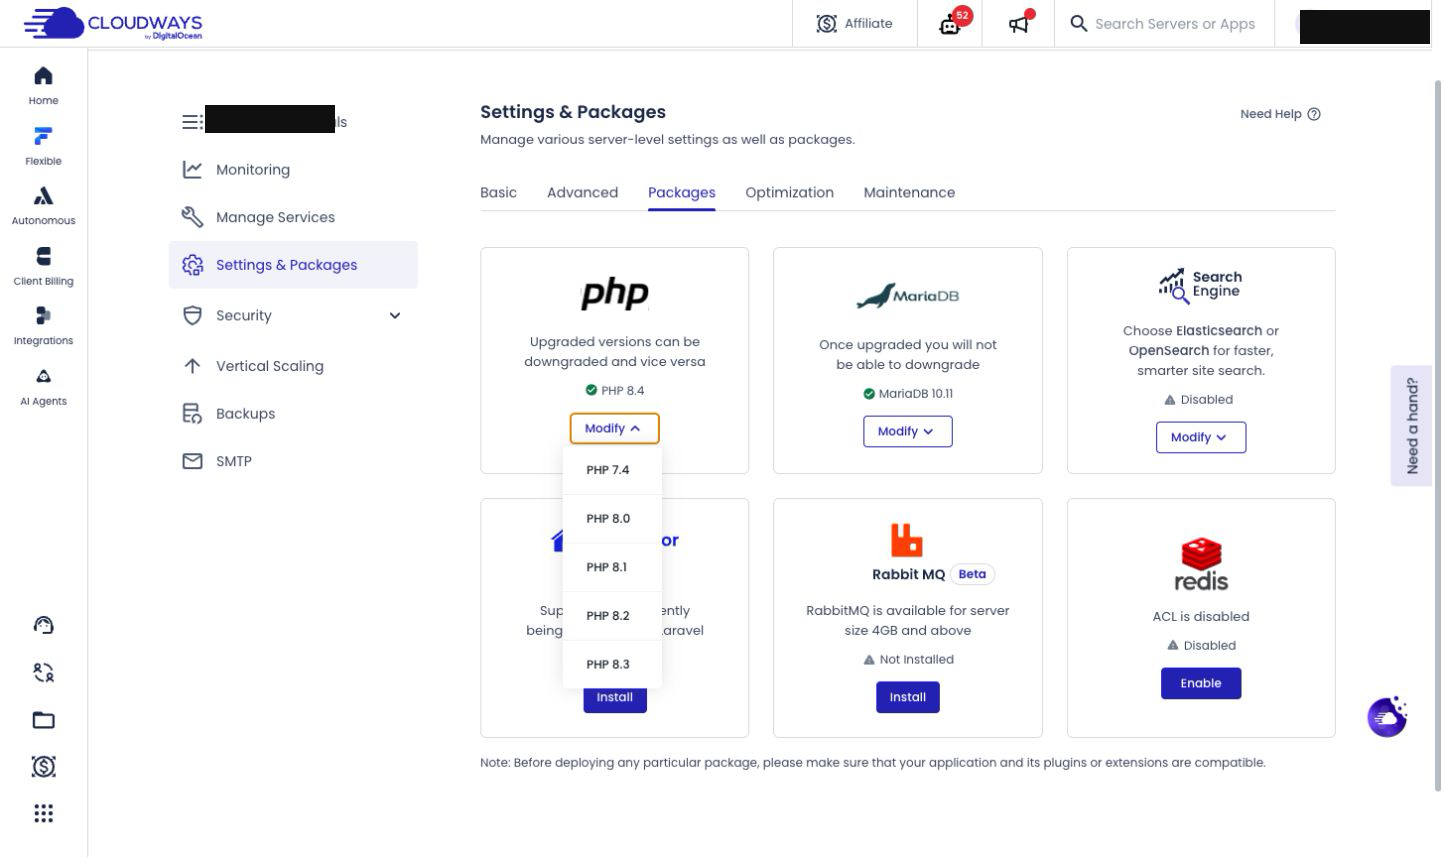Click the dollar badge icon in sidebar
Viewport: 1443px width, 857px height.
(x=43, y=767)
